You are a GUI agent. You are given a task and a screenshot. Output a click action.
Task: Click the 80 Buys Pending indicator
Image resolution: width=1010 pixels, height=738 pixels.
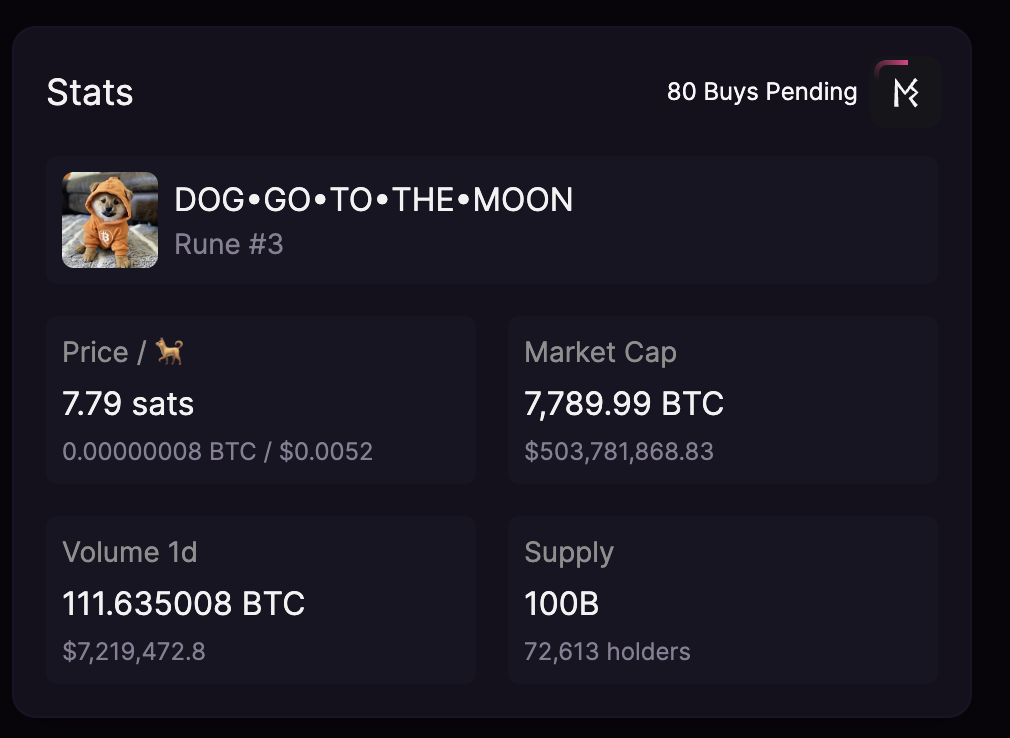click(761, 92)
